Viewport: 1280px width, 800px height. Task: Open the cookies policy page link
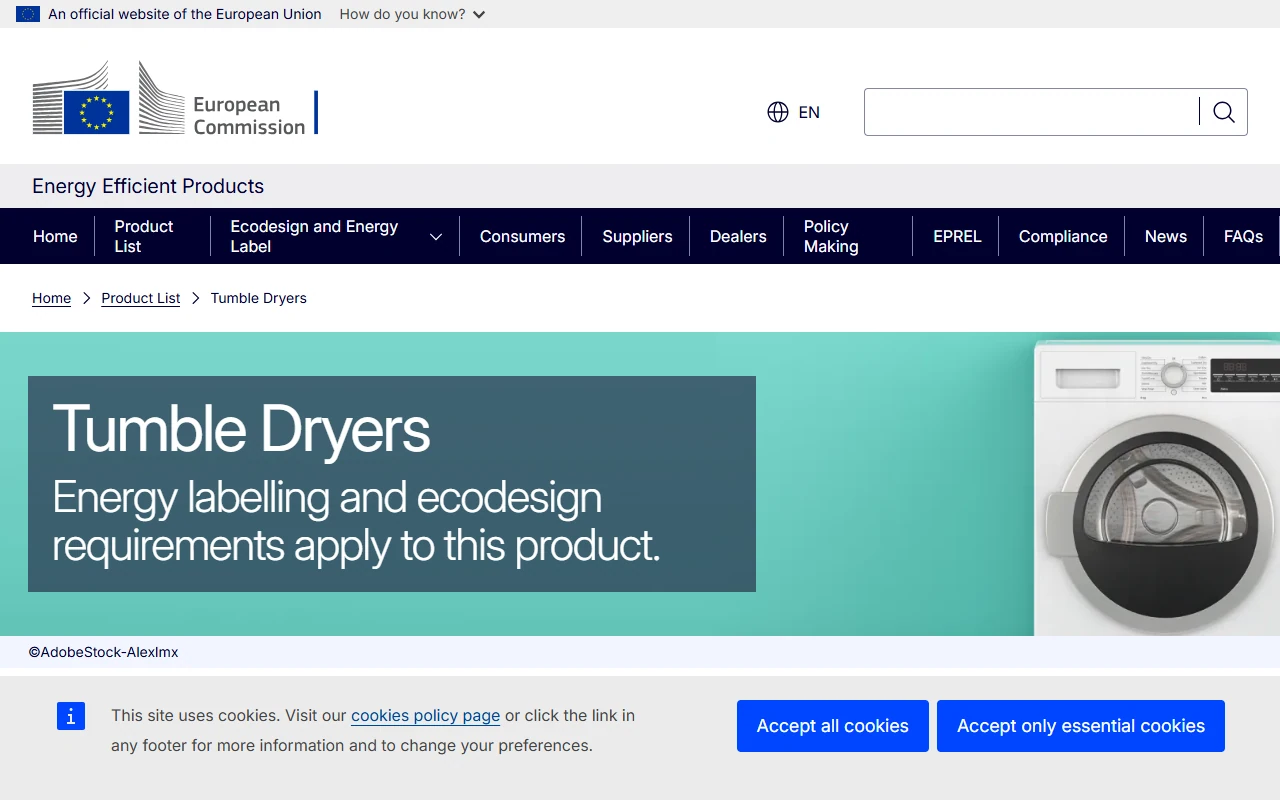425,716
